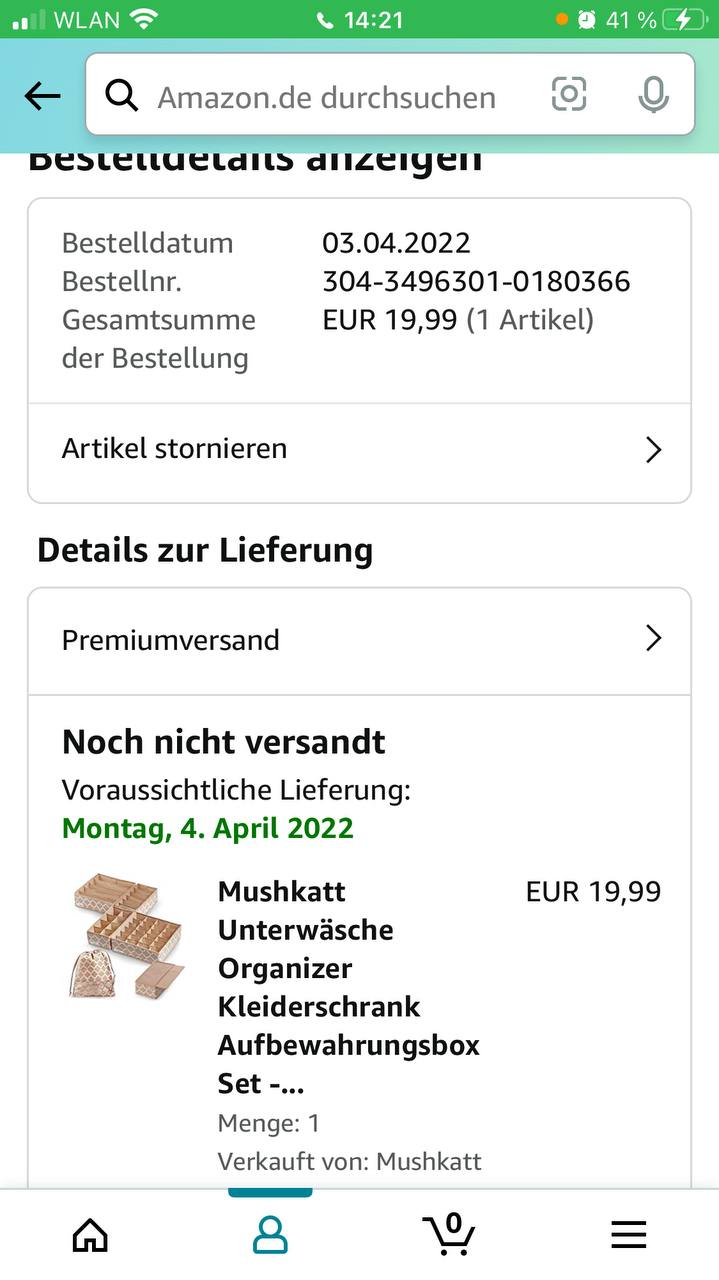Open the account profile tab
This screenshot has width=719, height=1280.
tap(270, 1235)
